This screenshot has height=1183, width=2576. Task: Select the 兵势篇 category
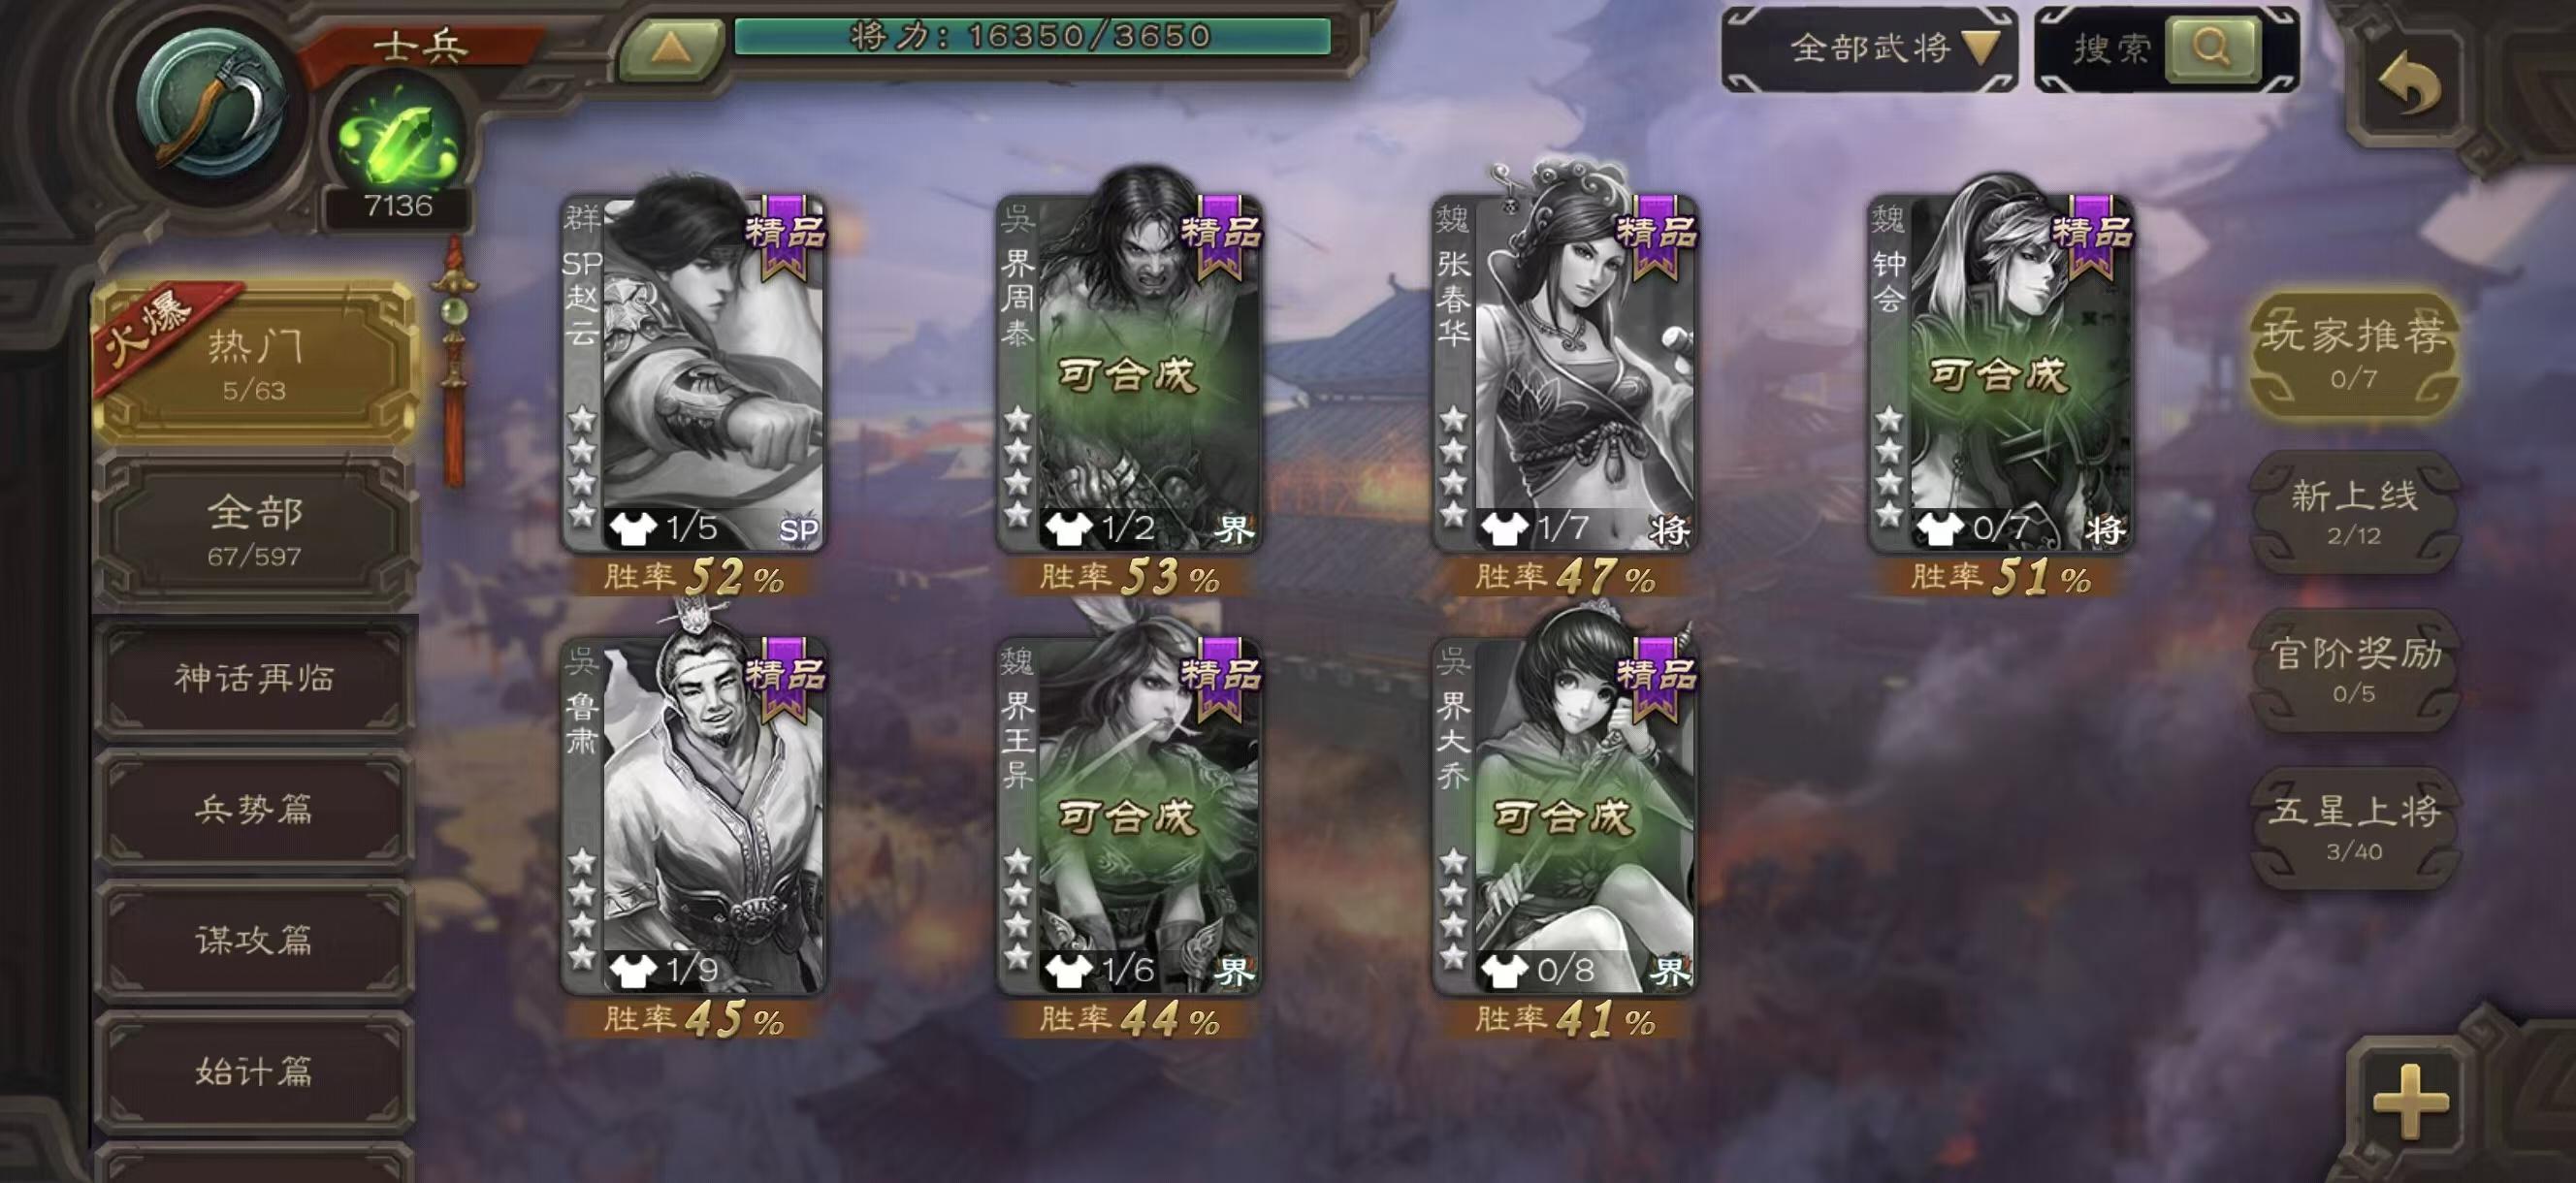coord(254,808)
